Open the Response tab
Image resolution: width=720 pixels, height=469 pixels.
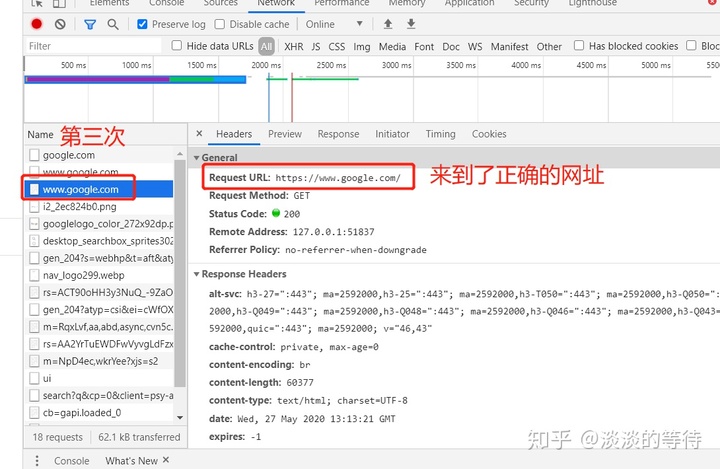click(338, 134)
